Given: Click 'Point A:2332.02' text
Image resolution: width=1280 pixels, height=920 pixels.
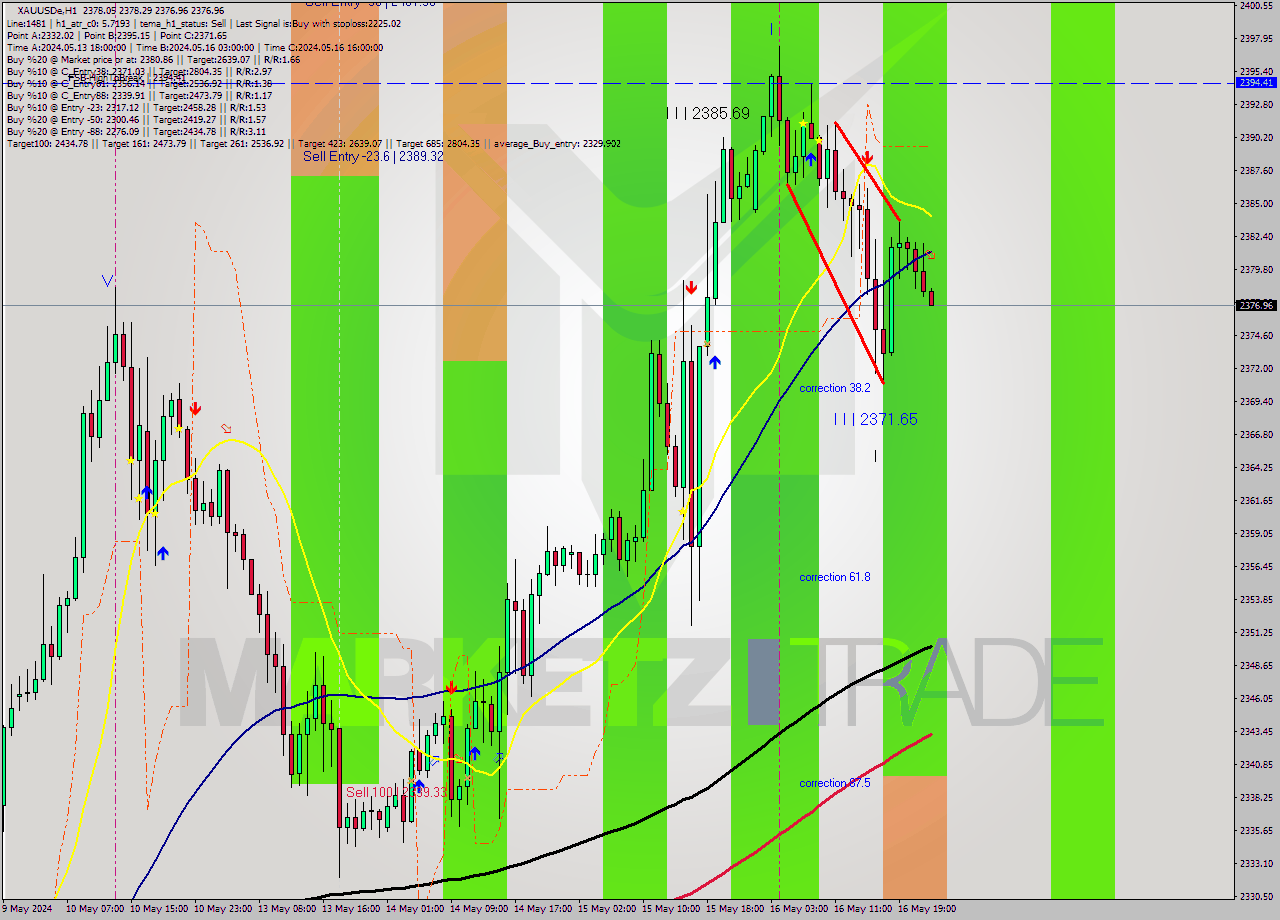Looking at the screenshot, I should tap(41, 35).
